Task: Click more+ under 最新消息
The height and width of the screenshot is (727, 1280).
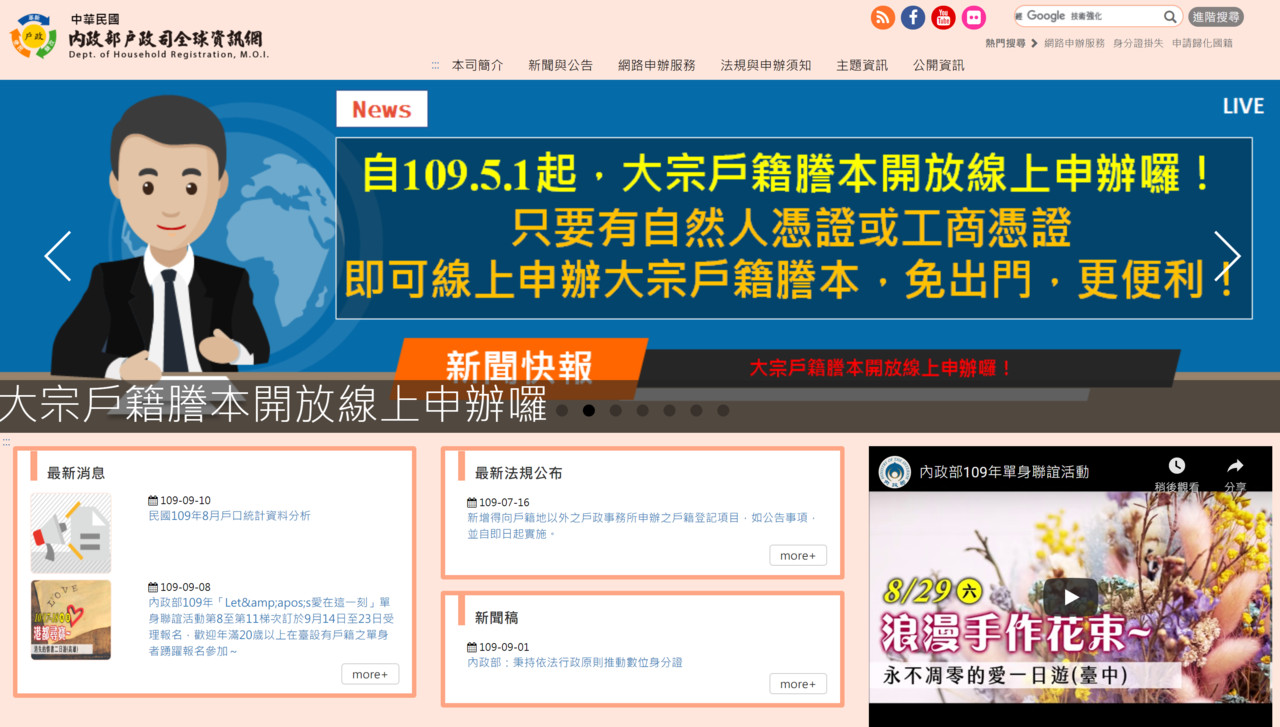Action: tap(370, 674)
